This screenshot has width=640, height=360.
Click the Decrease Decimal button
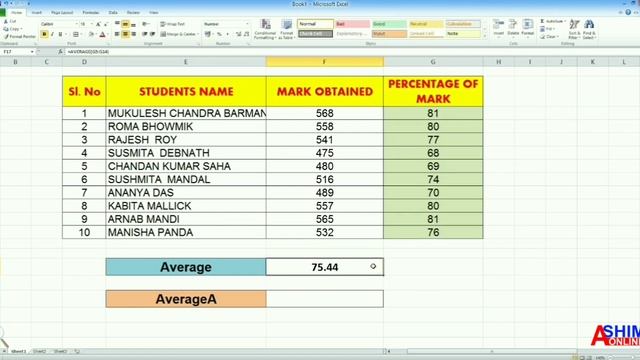[x=246, y=34]
